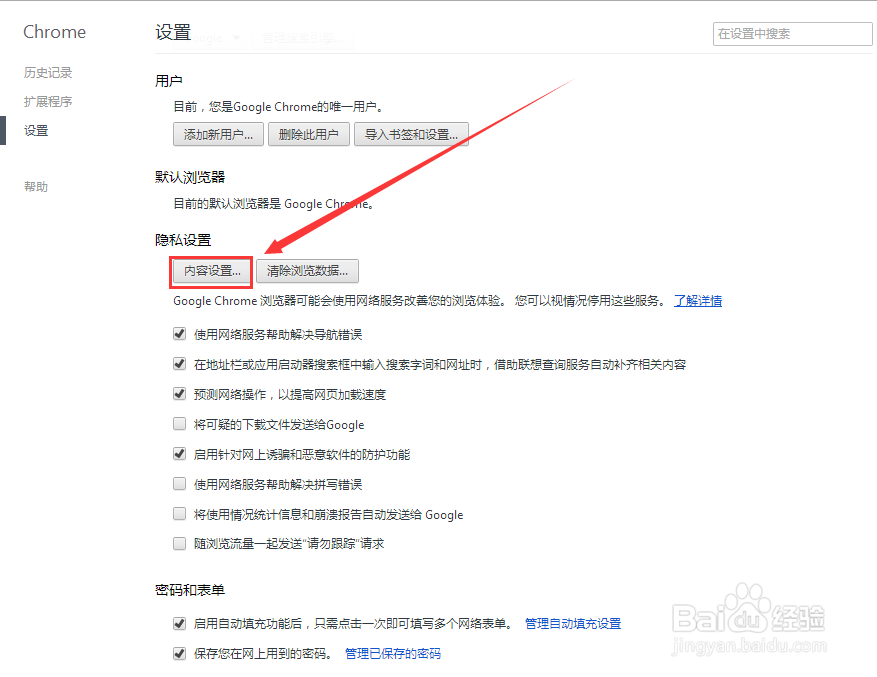Uncheck 保存您在网上用到的密码
This screenshot has height=677, width=877.
click(x=179, y=652)
